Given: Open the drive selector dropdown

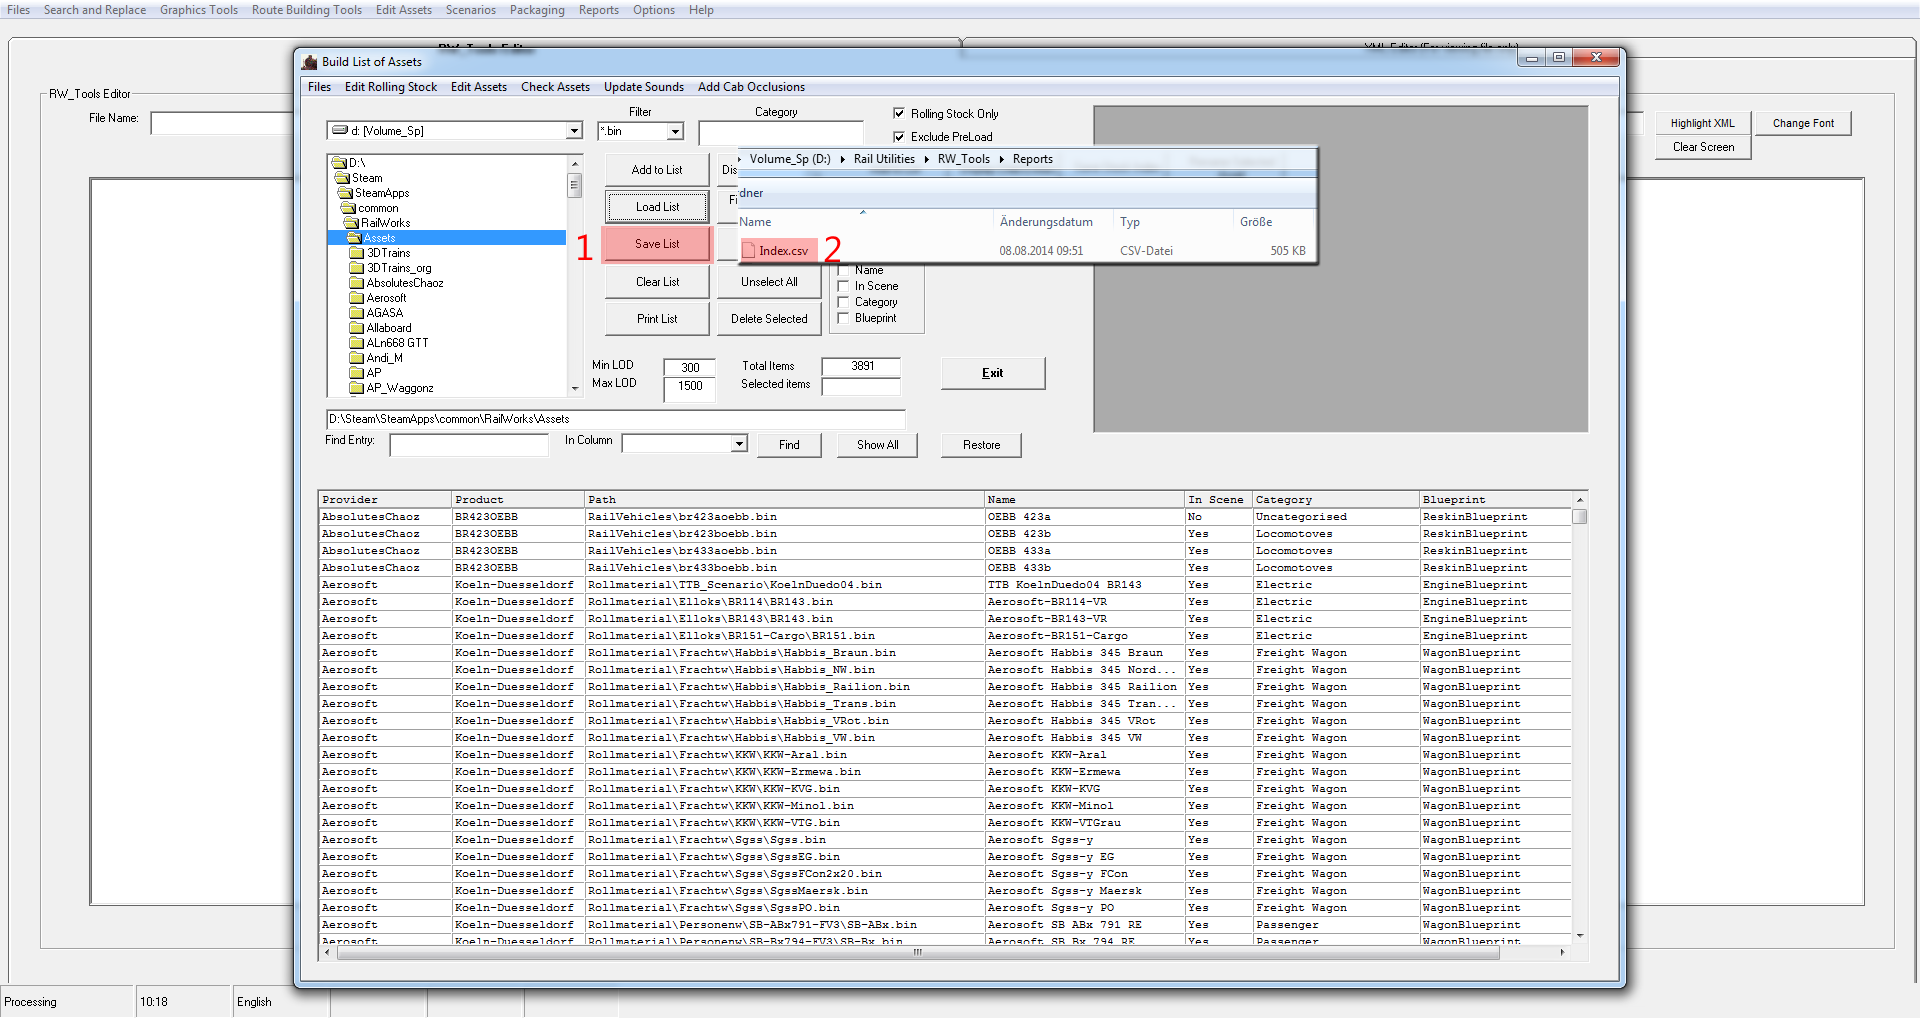Looking at the screenshot, I should click(x=574, y=131).
